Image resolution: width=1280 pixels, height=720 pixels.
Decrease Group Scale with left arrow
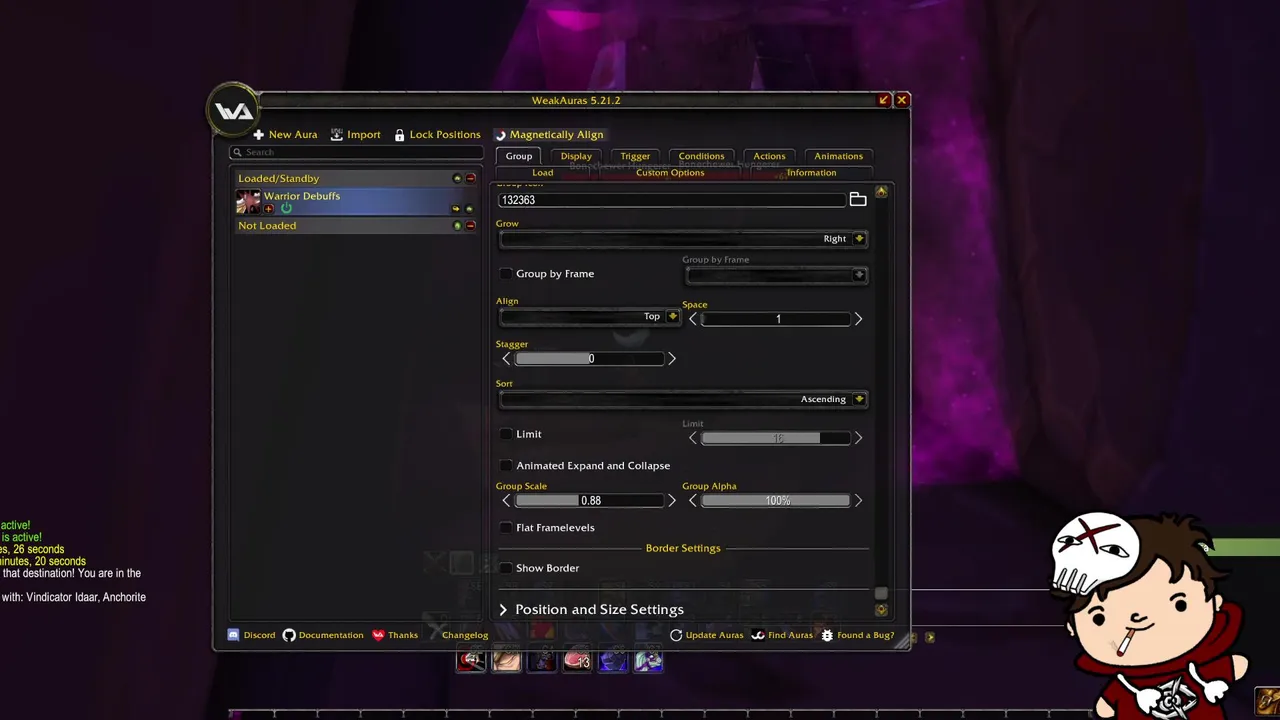[x=506, y=501]
